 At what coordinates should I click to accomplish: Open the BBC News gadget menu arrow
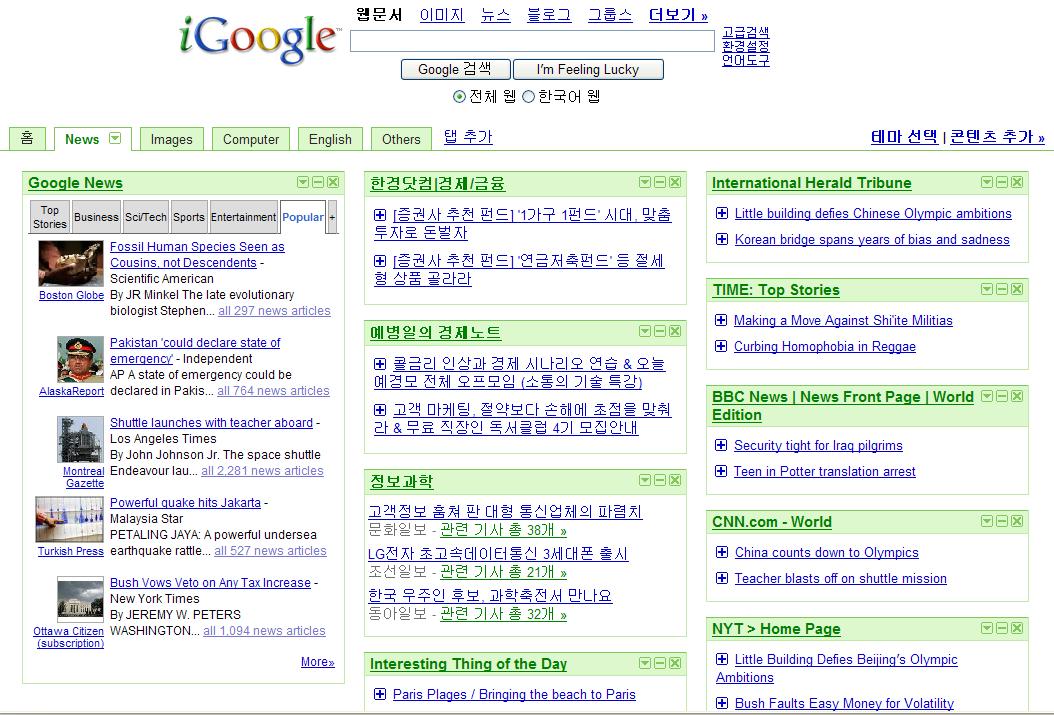987,396
